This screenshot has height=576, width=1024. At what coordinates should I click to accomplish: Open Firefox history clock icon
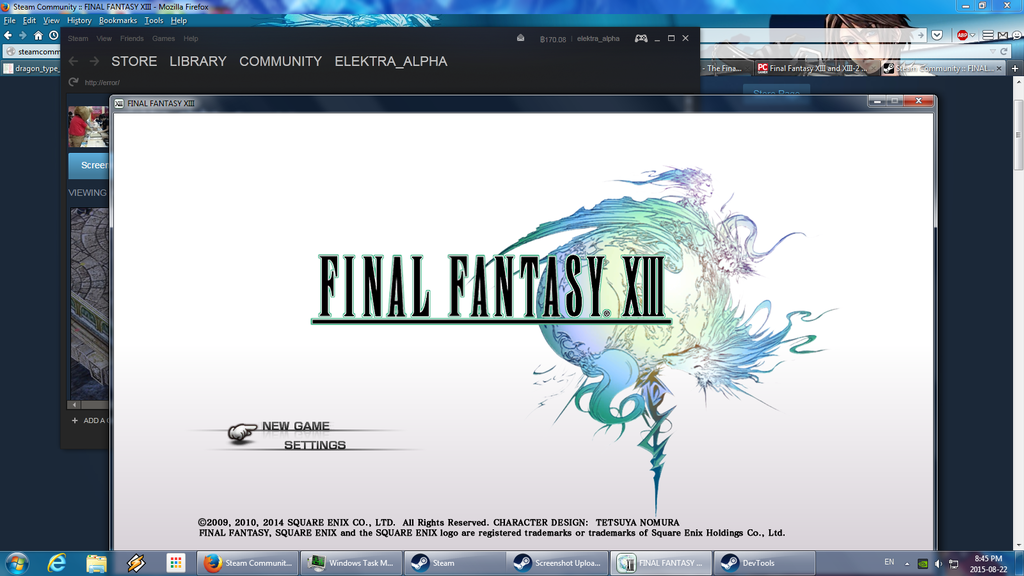(54, 35)
